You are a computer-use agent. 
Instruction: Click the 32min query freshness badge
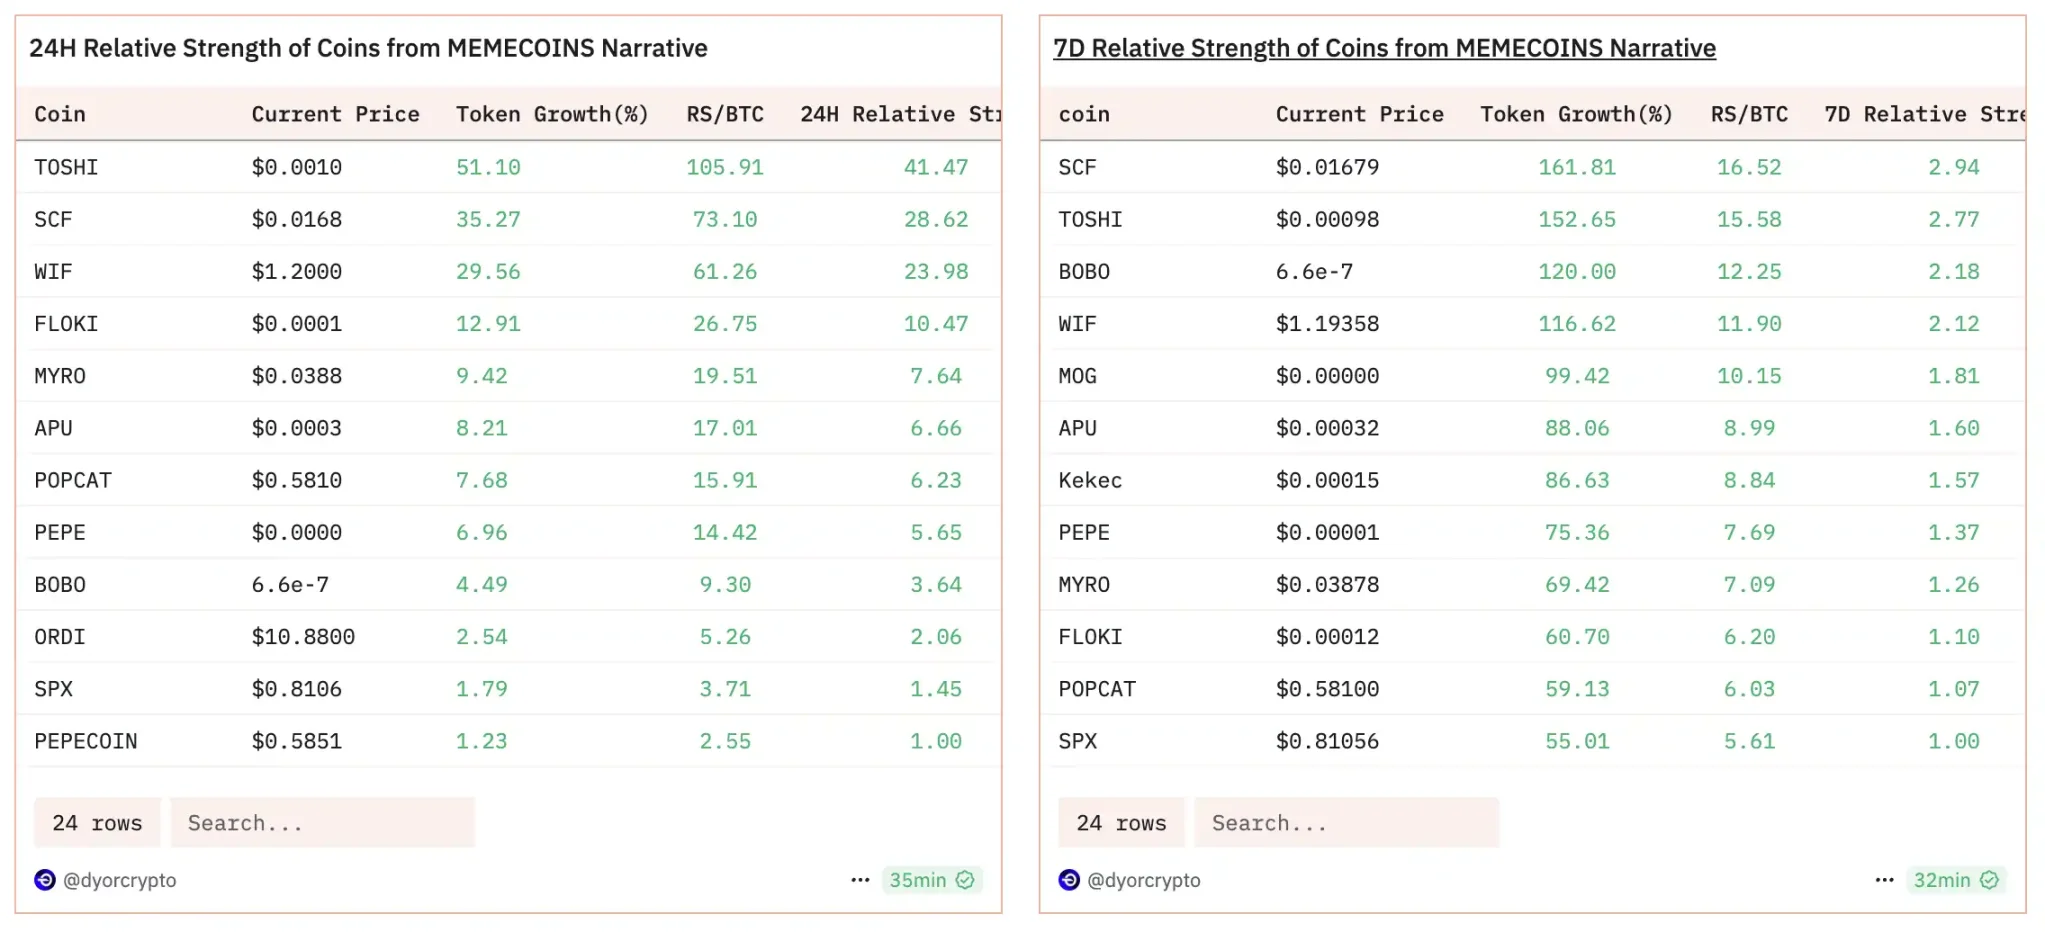pyautogui.click(x=1941, y=880)
